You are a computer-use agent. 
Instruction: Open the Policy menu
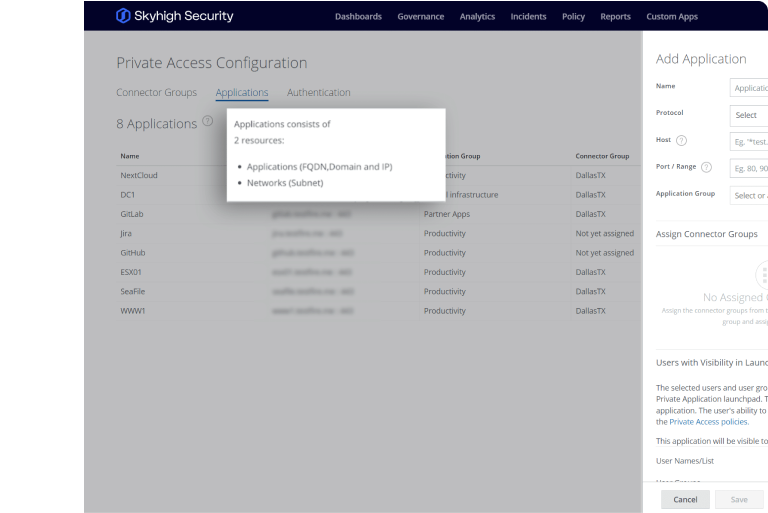click(x=573, y=17)
